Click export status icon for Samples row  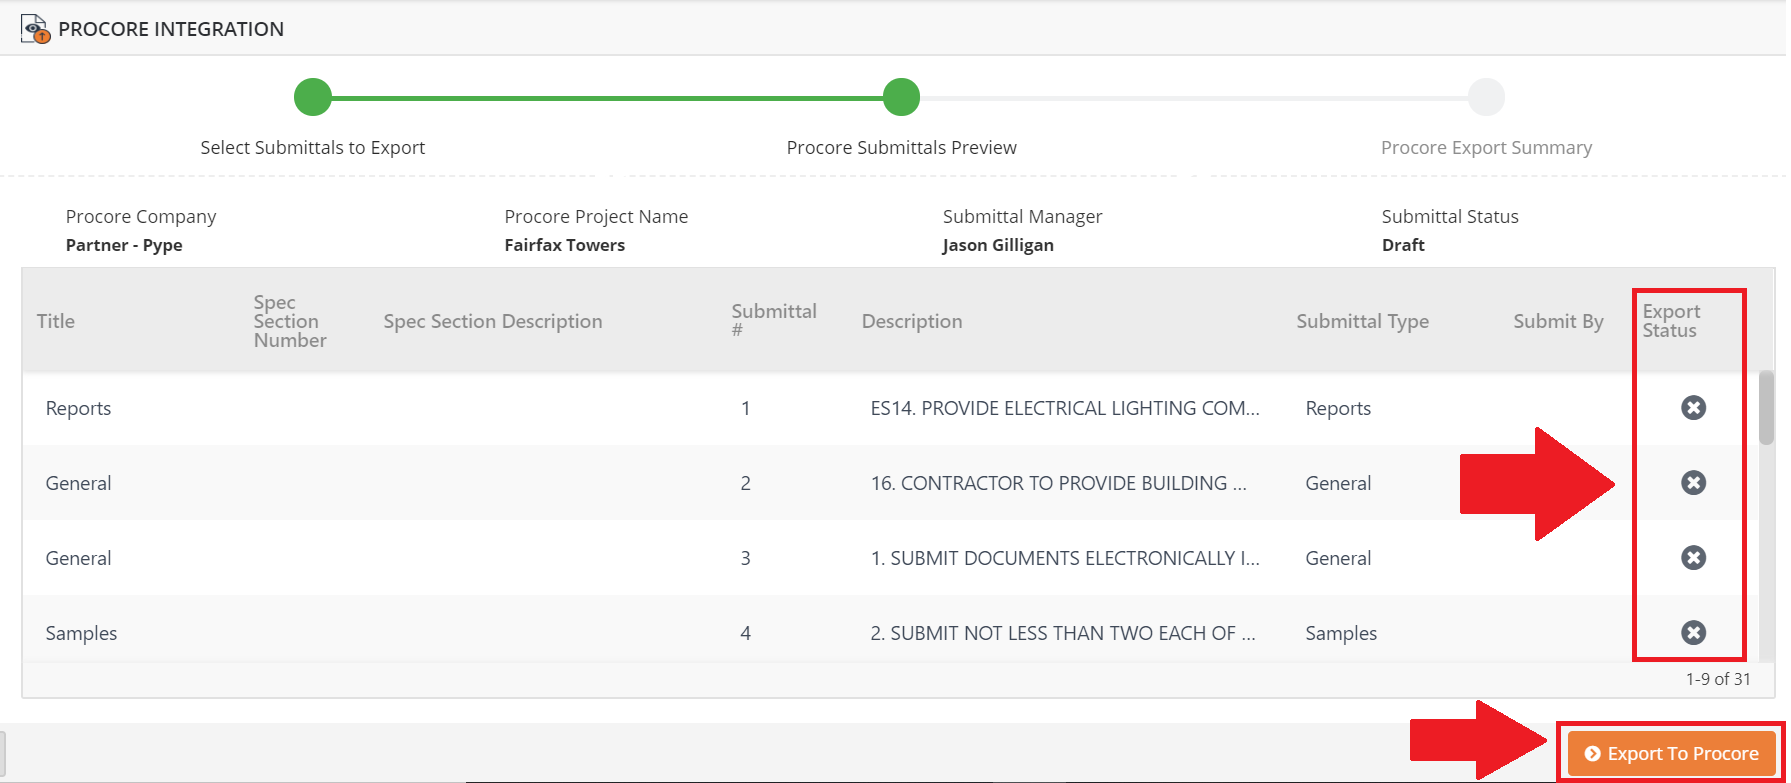pos(1693,633)
